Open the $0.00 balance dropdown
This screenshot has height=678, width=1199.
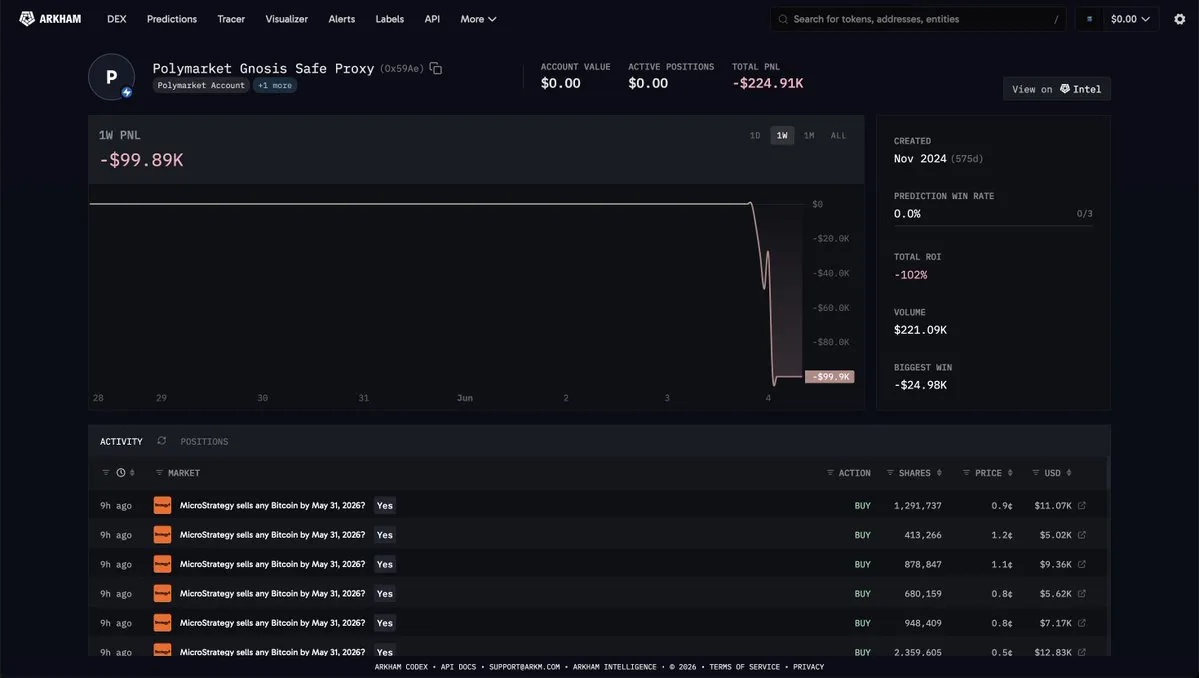pyautogui.click(x=1130, y=19)
